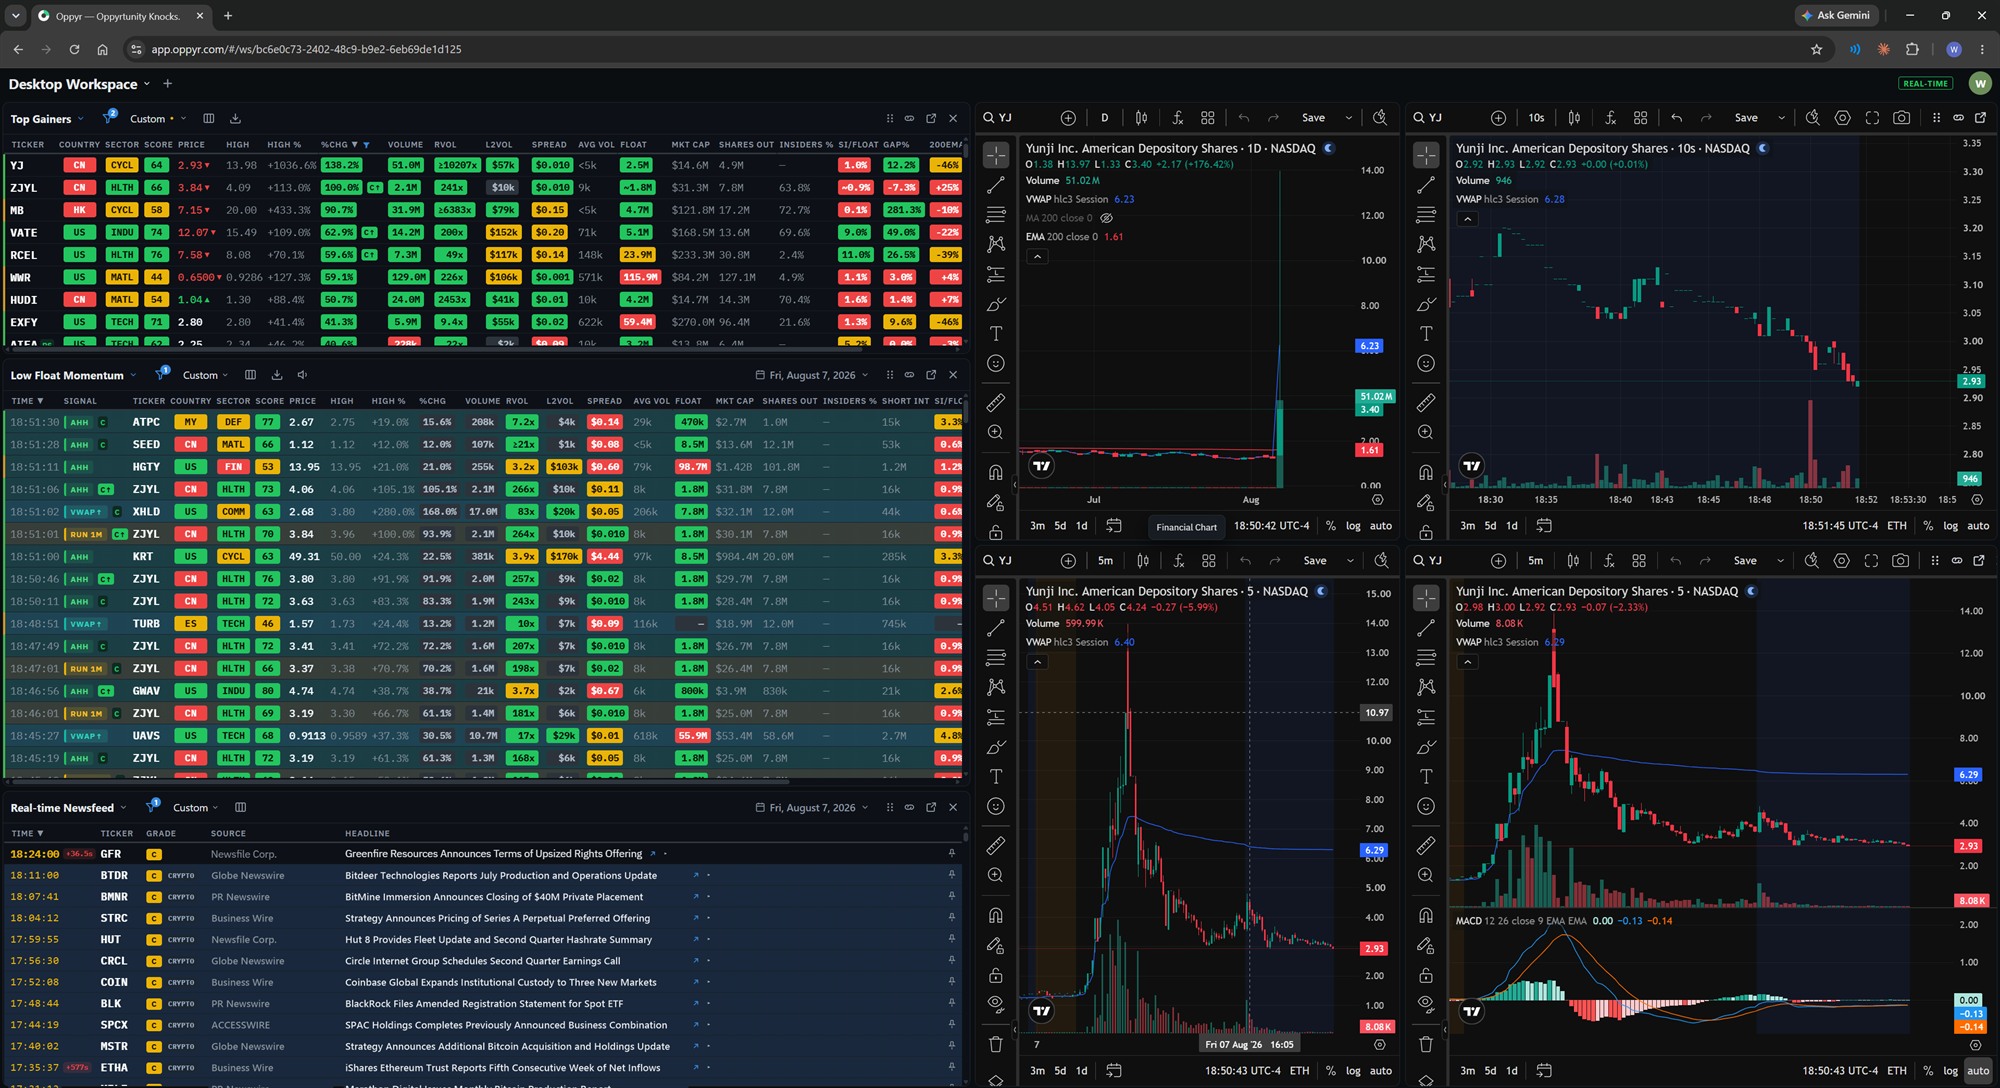The height and width of the screenshot is (1088, 2000).
Task: Open quick search in the 1D chart toolbar
Action: [1380, 118]
